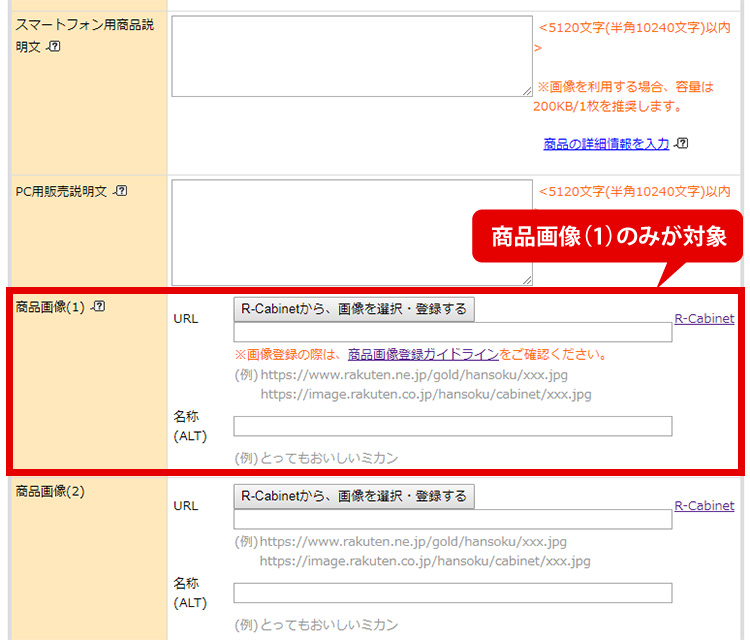Click example URL https://image.rakuten.co.jp/hansoku/cabinet/xxx.jpg in 商品画像(2)

[x=425, y=561]
